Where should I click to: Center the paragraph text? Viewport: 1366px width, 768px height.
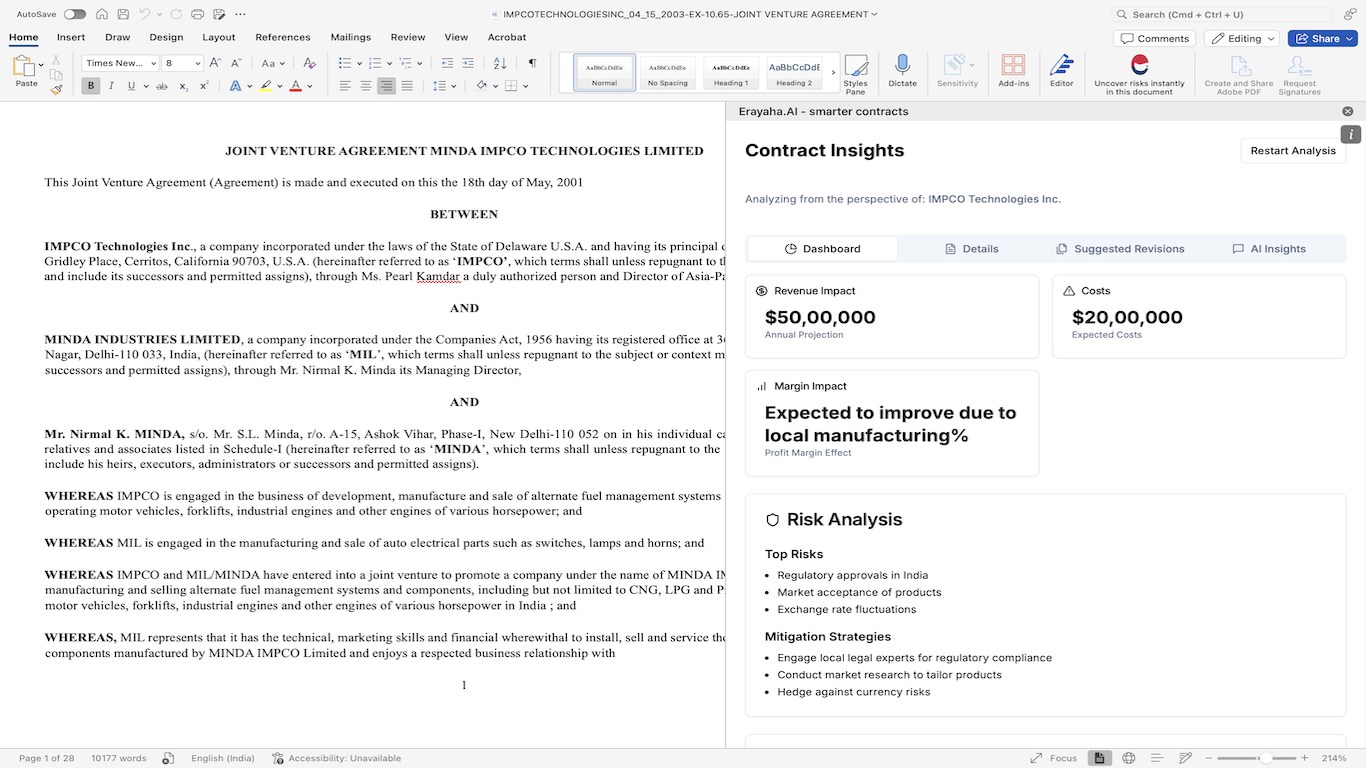click(x=366, y=86)
